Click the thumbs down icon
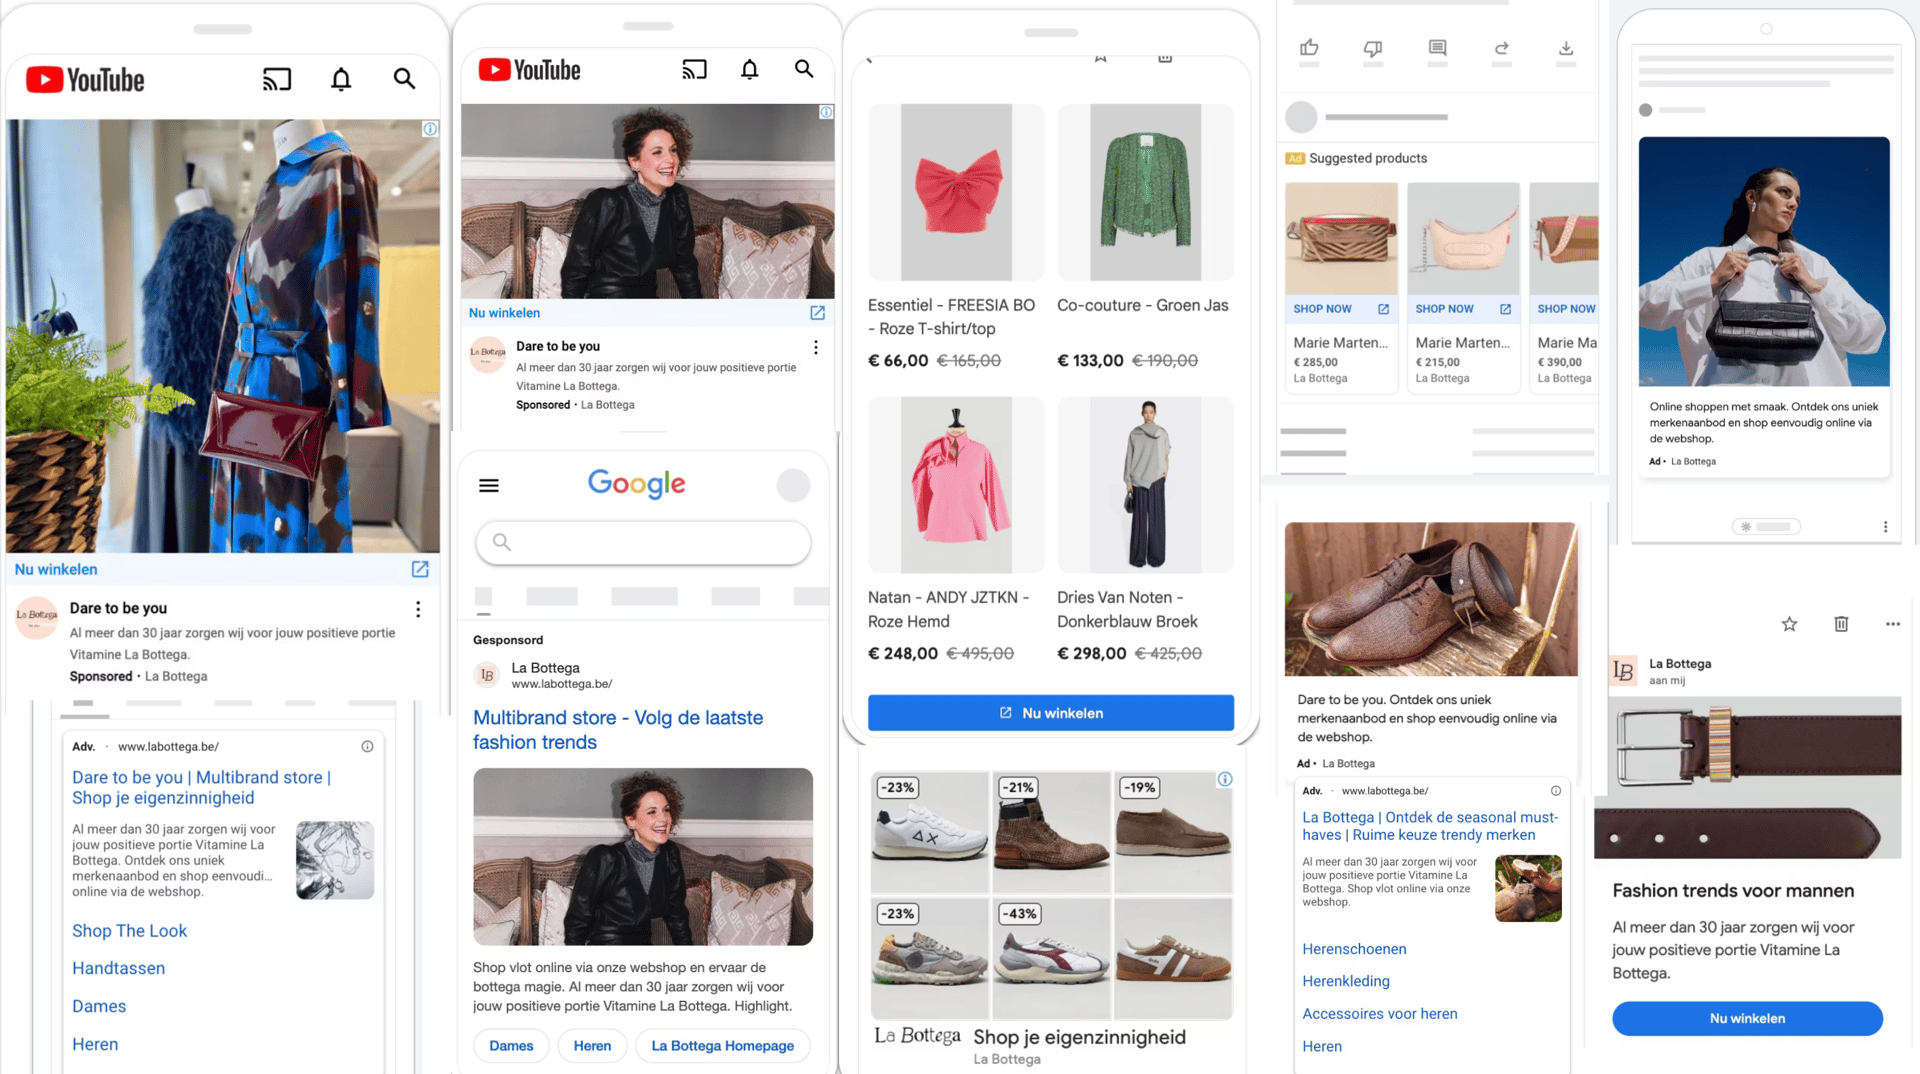The height and width of the screenshot is (1074, 1920). click(x=1373, y=48)
